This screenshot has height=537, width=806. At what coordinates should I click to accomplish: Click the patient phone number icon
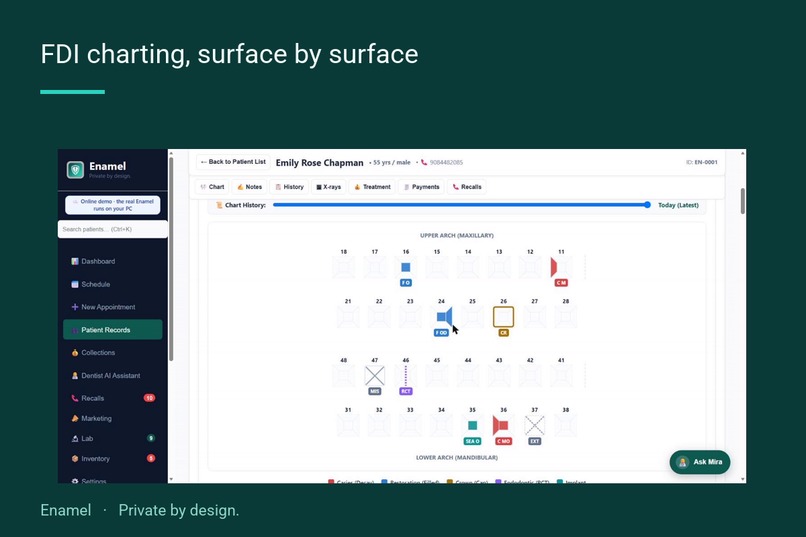[x=424, y=162]
